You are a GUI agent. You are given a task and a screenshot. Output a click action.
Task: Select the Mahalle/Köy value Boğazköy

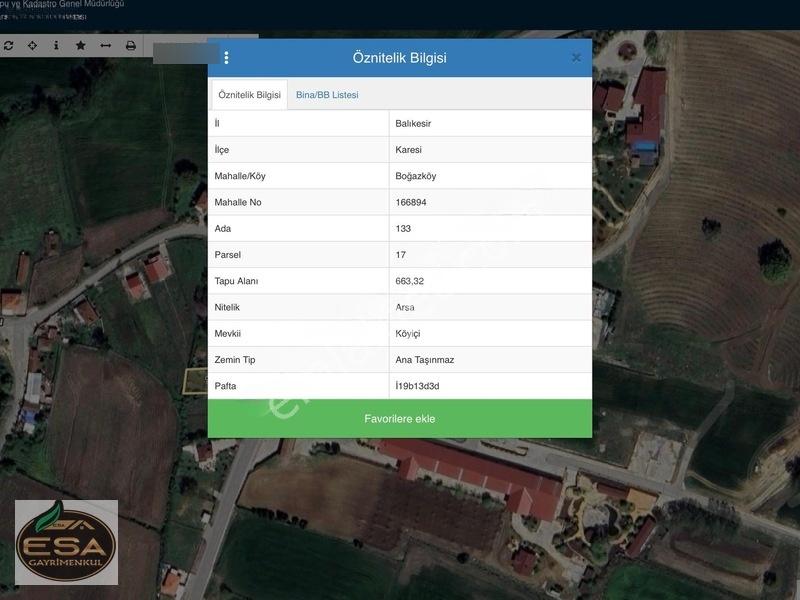pyautogui.click(x=416, y=177)
